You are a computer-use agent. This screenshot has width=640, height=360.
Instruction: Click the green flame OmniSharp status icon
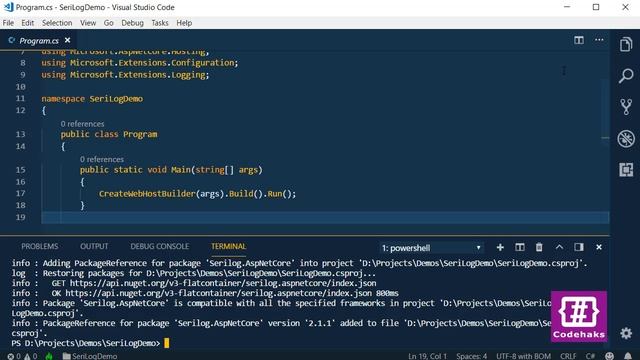[x=49, y=356]
